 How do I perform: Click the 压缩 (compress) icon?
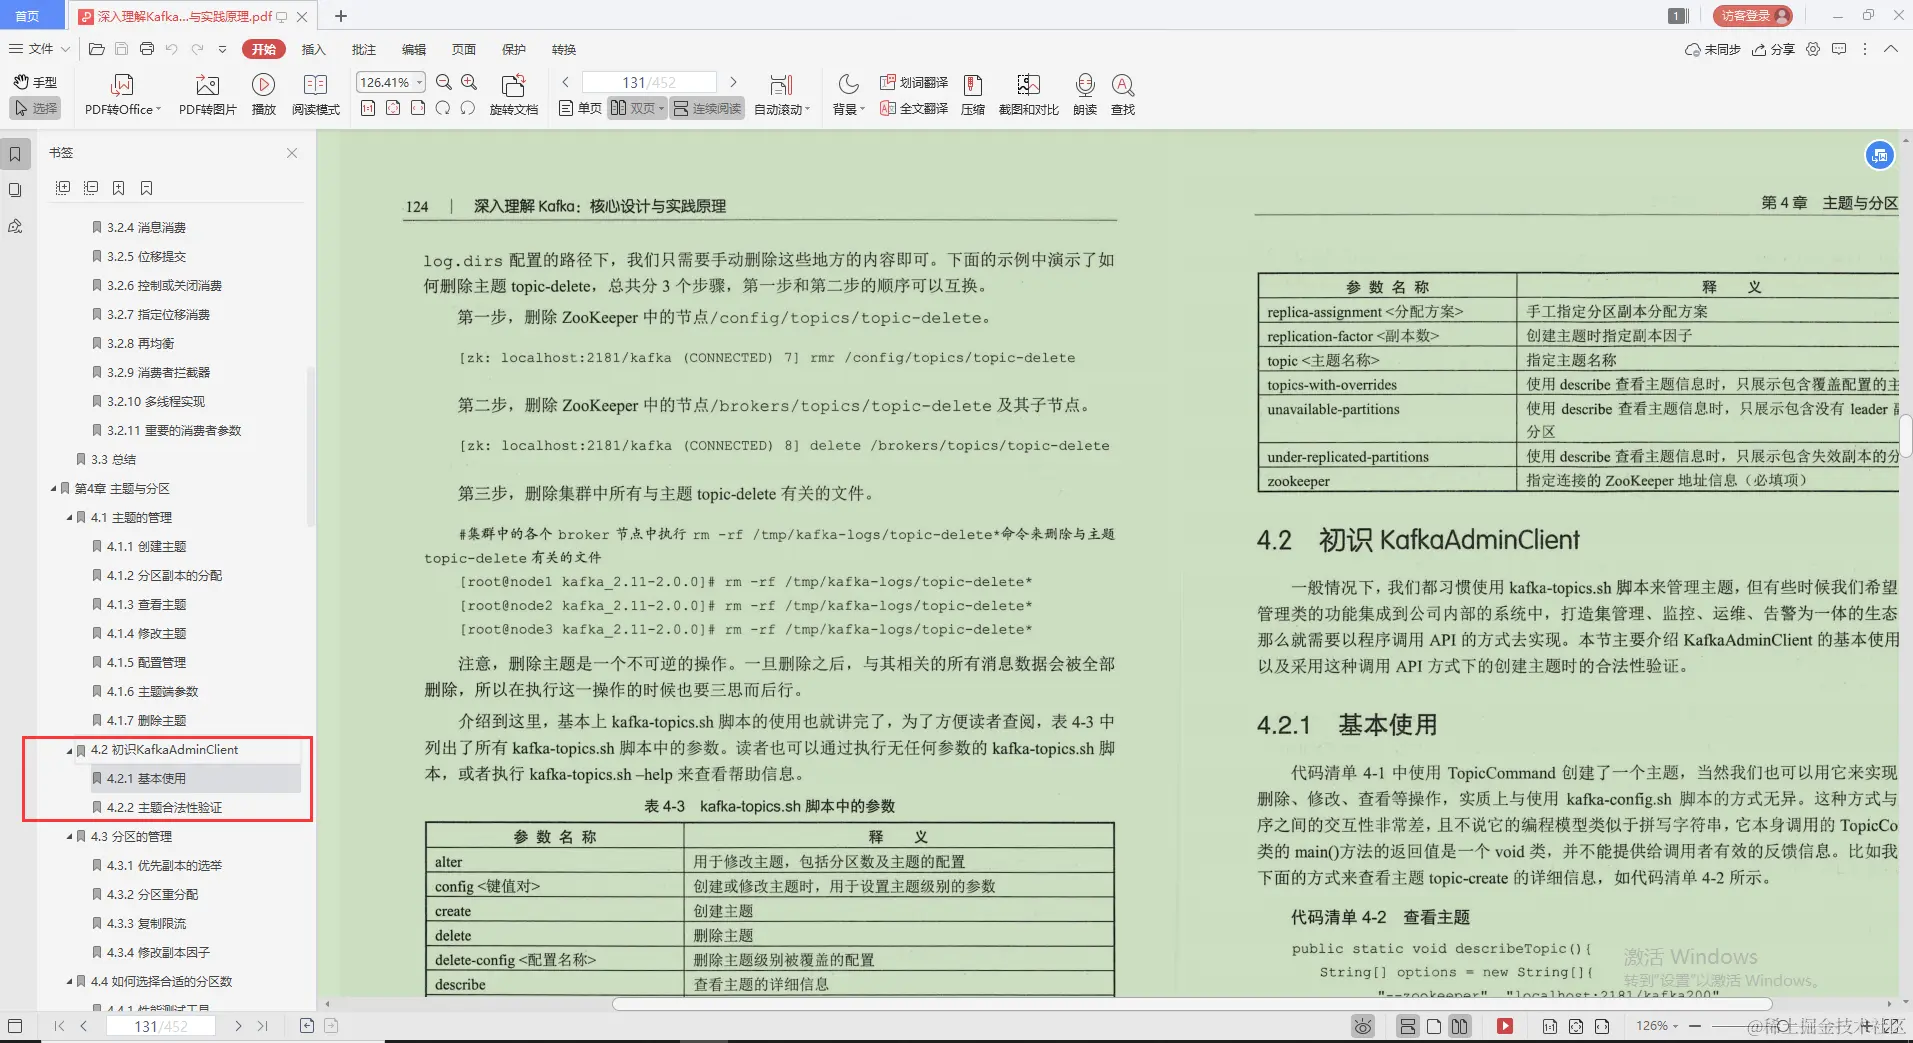click(971, 95)
